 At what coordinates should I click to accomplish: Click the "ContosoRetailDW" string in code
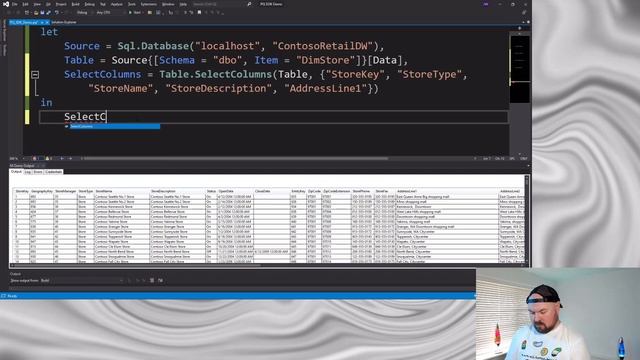pos(322,46)
